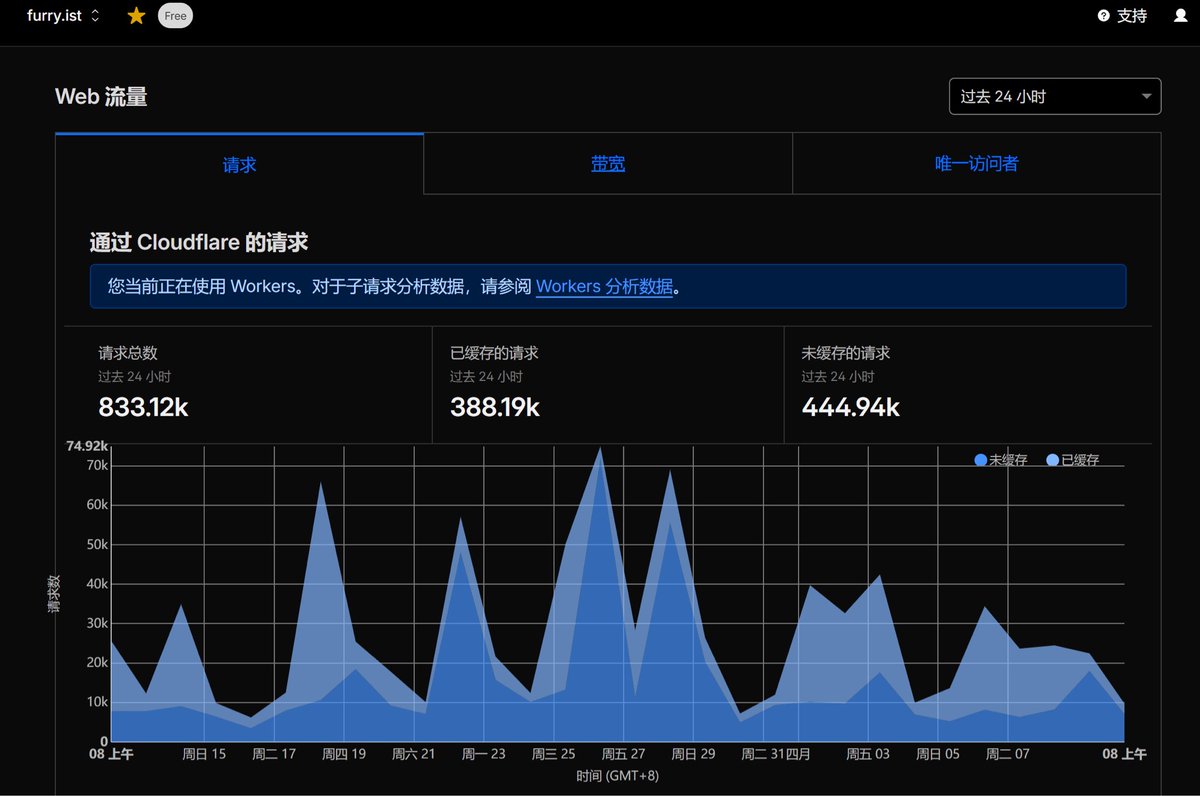Click the 周一 23 axis label

click(x=484, y=754)
